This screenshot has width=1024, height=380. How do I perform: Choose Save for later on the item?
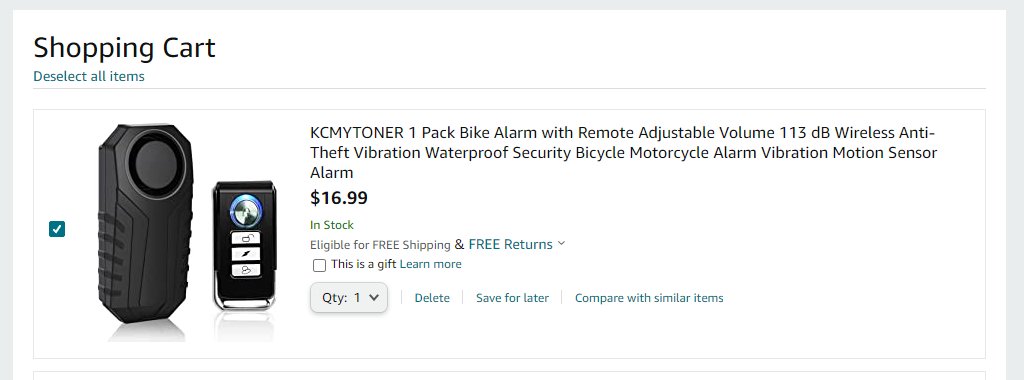click(x=513, y=298)
